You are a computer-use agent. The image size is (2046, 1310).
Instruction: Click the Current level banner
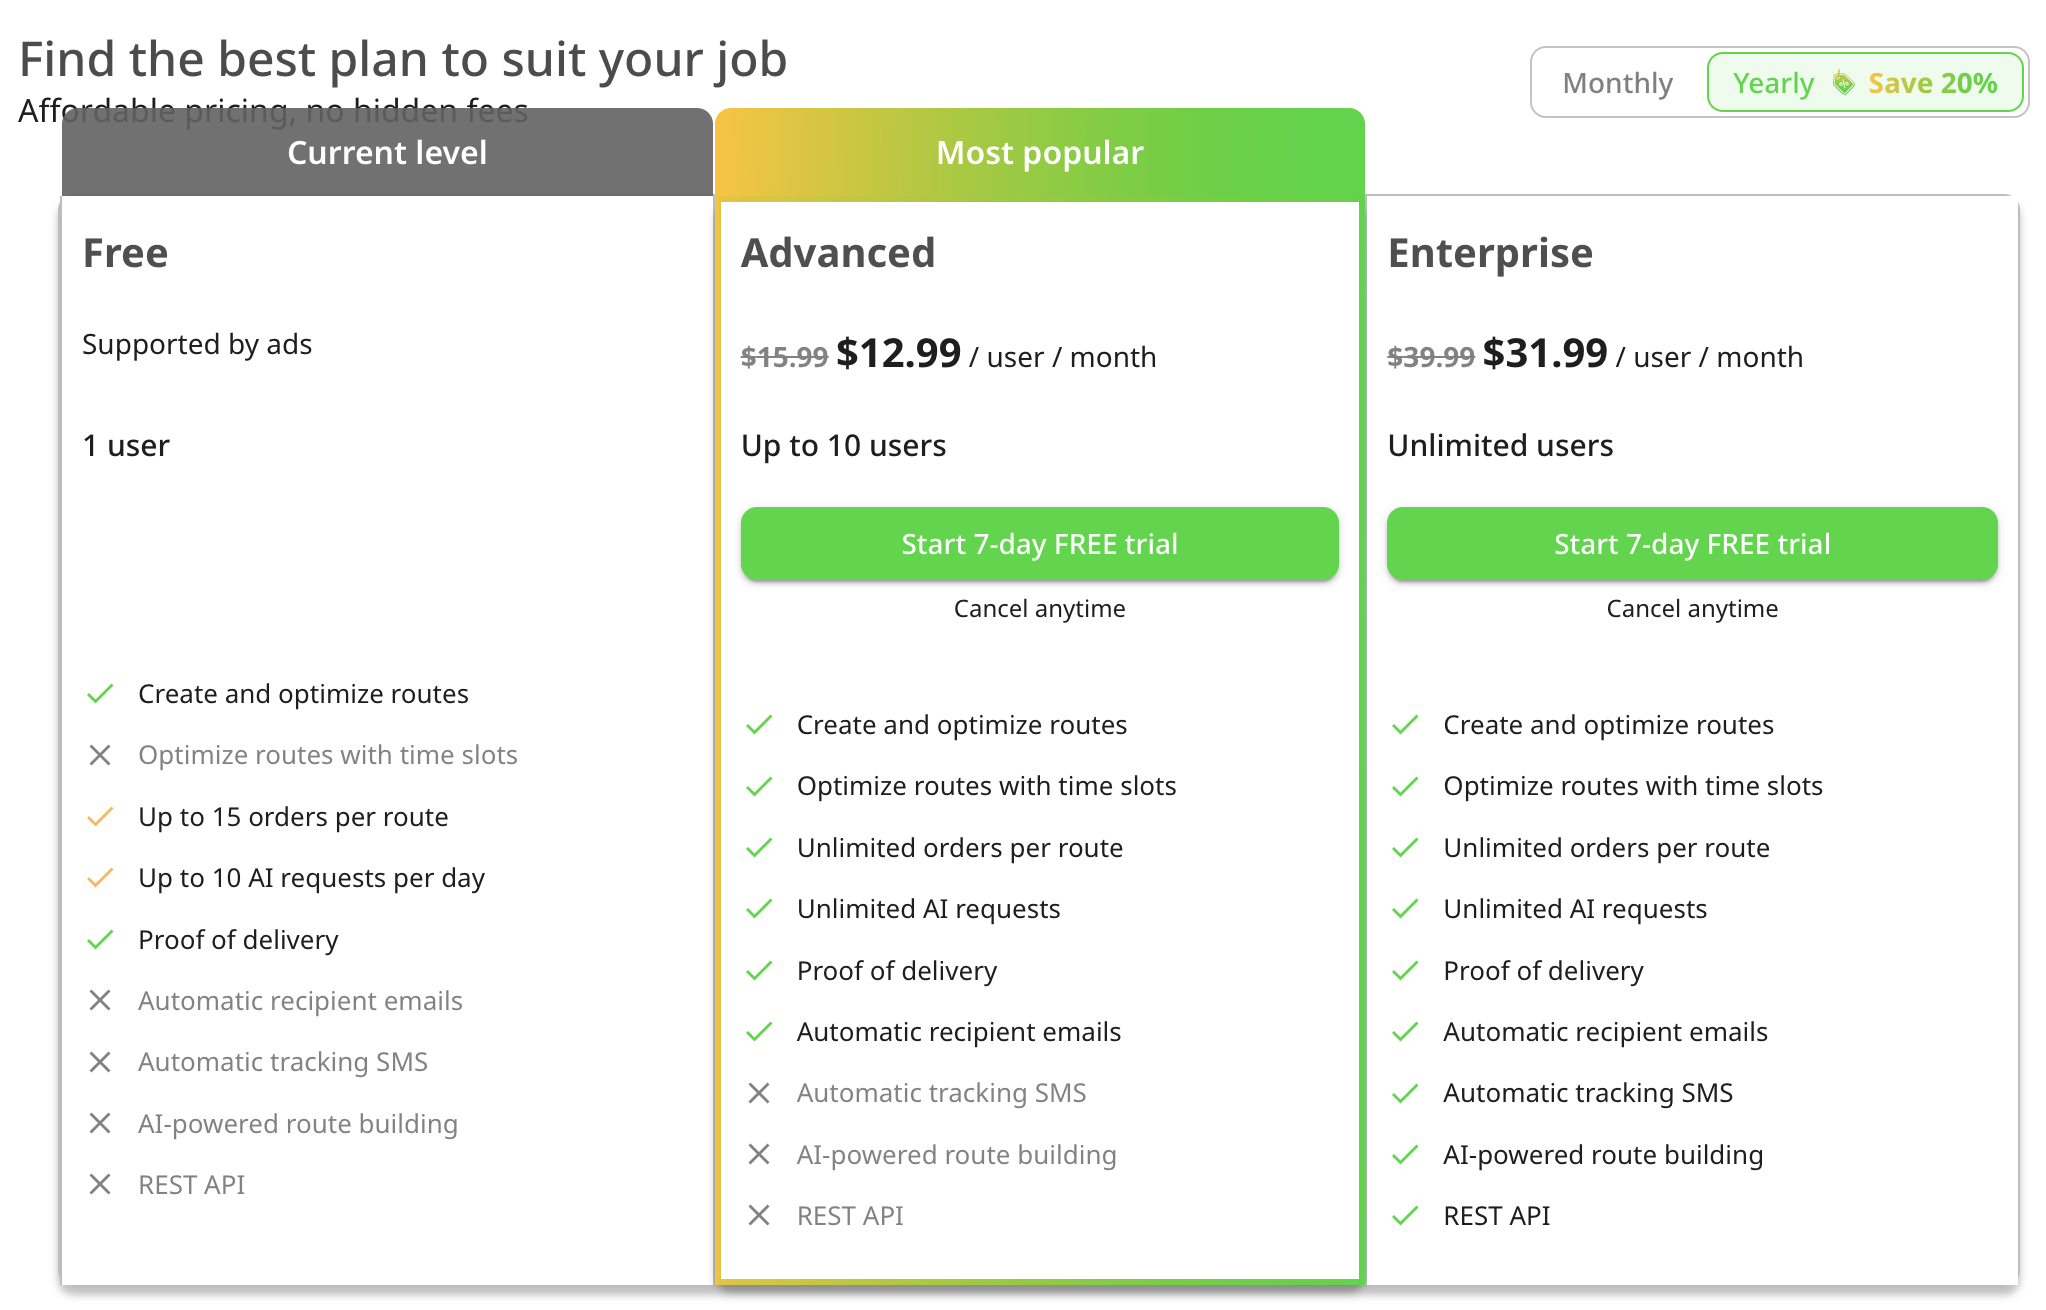click(387, 152)
